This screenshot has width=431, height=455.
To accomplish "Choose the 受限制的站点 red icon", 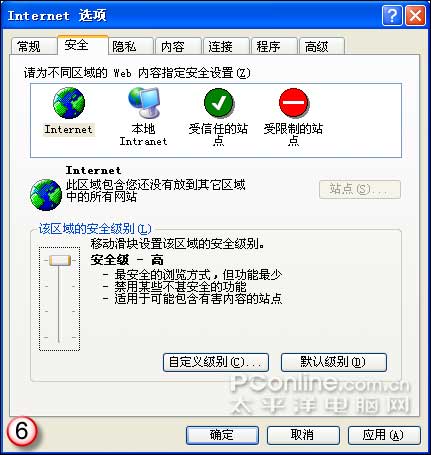I will tap(294, 103).
